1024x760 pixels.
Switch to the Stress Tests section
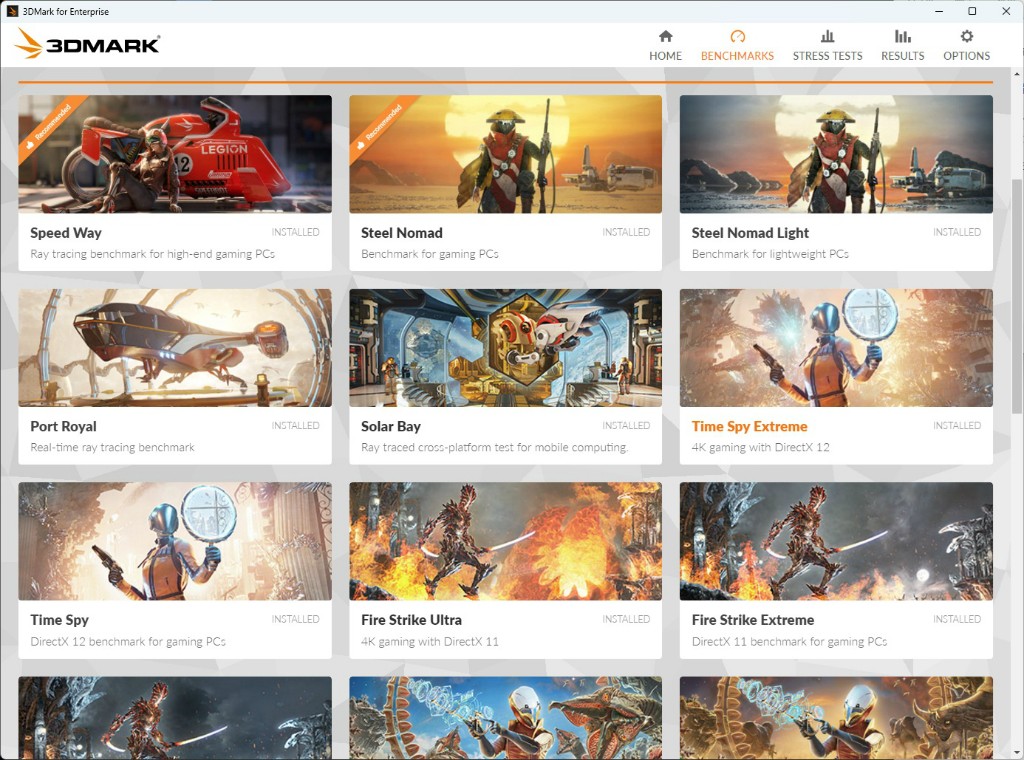coord(827,47)
